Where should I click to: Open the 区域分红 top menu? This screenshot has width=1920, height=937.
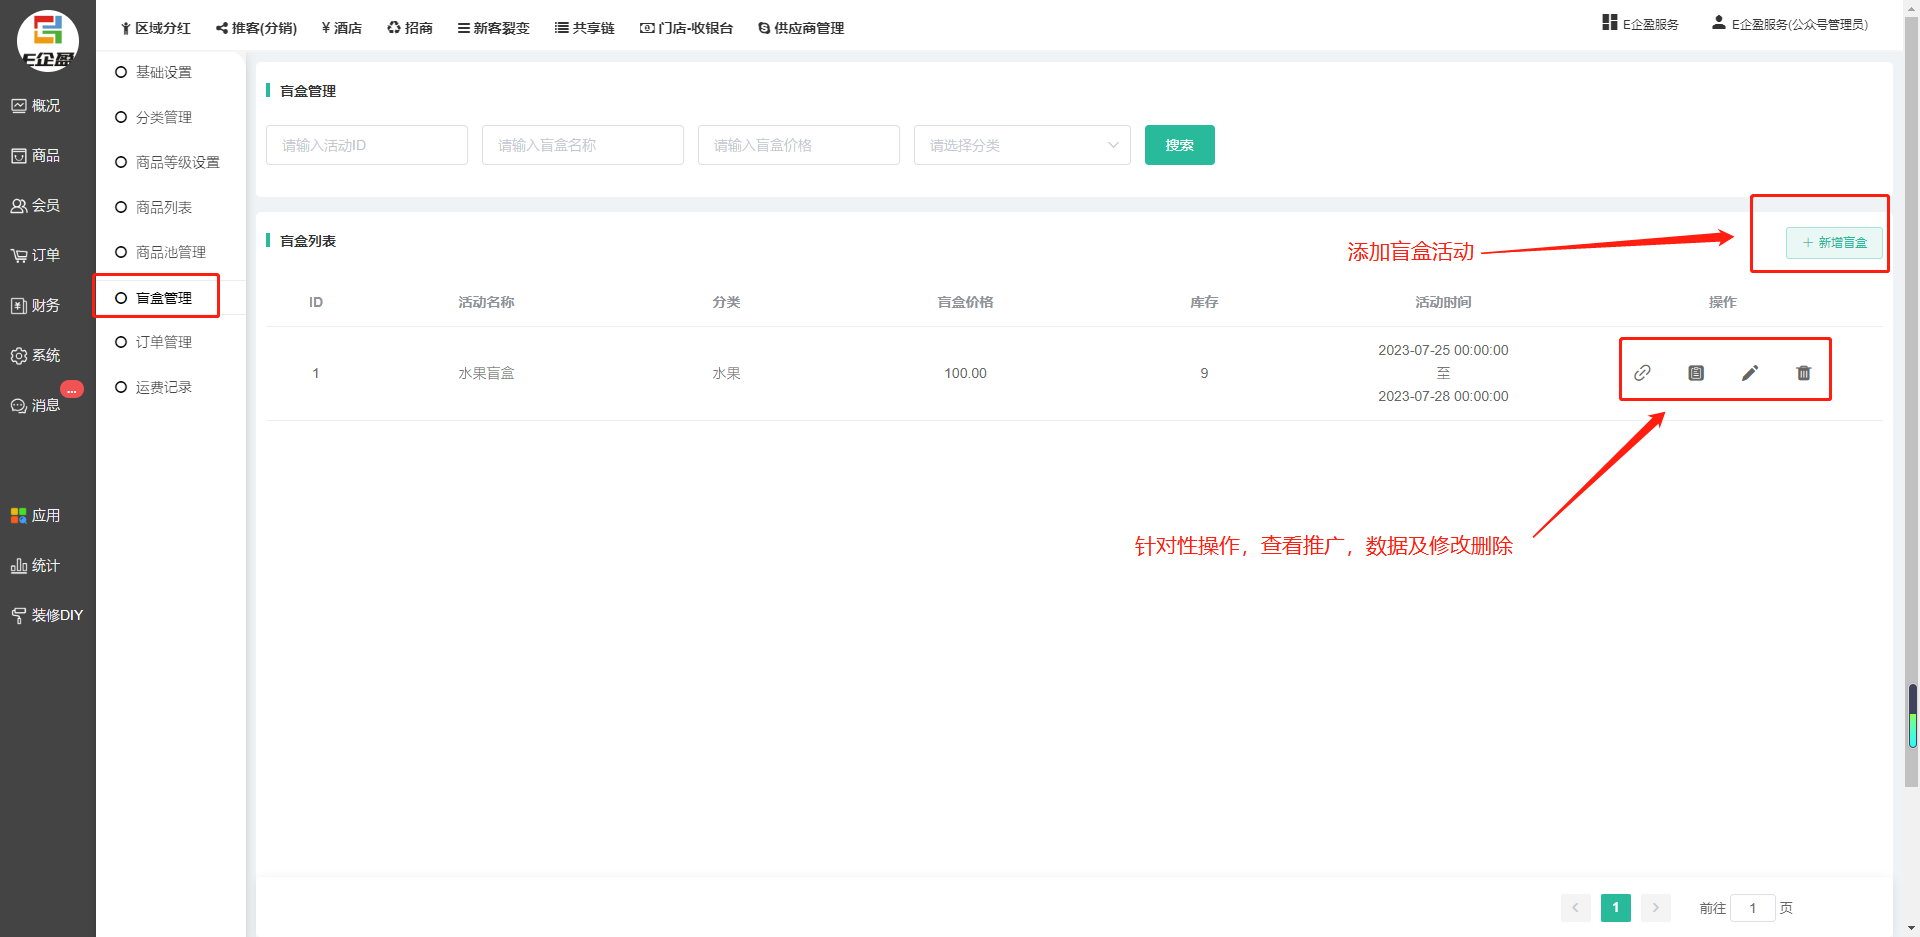(x=155, y=28)
